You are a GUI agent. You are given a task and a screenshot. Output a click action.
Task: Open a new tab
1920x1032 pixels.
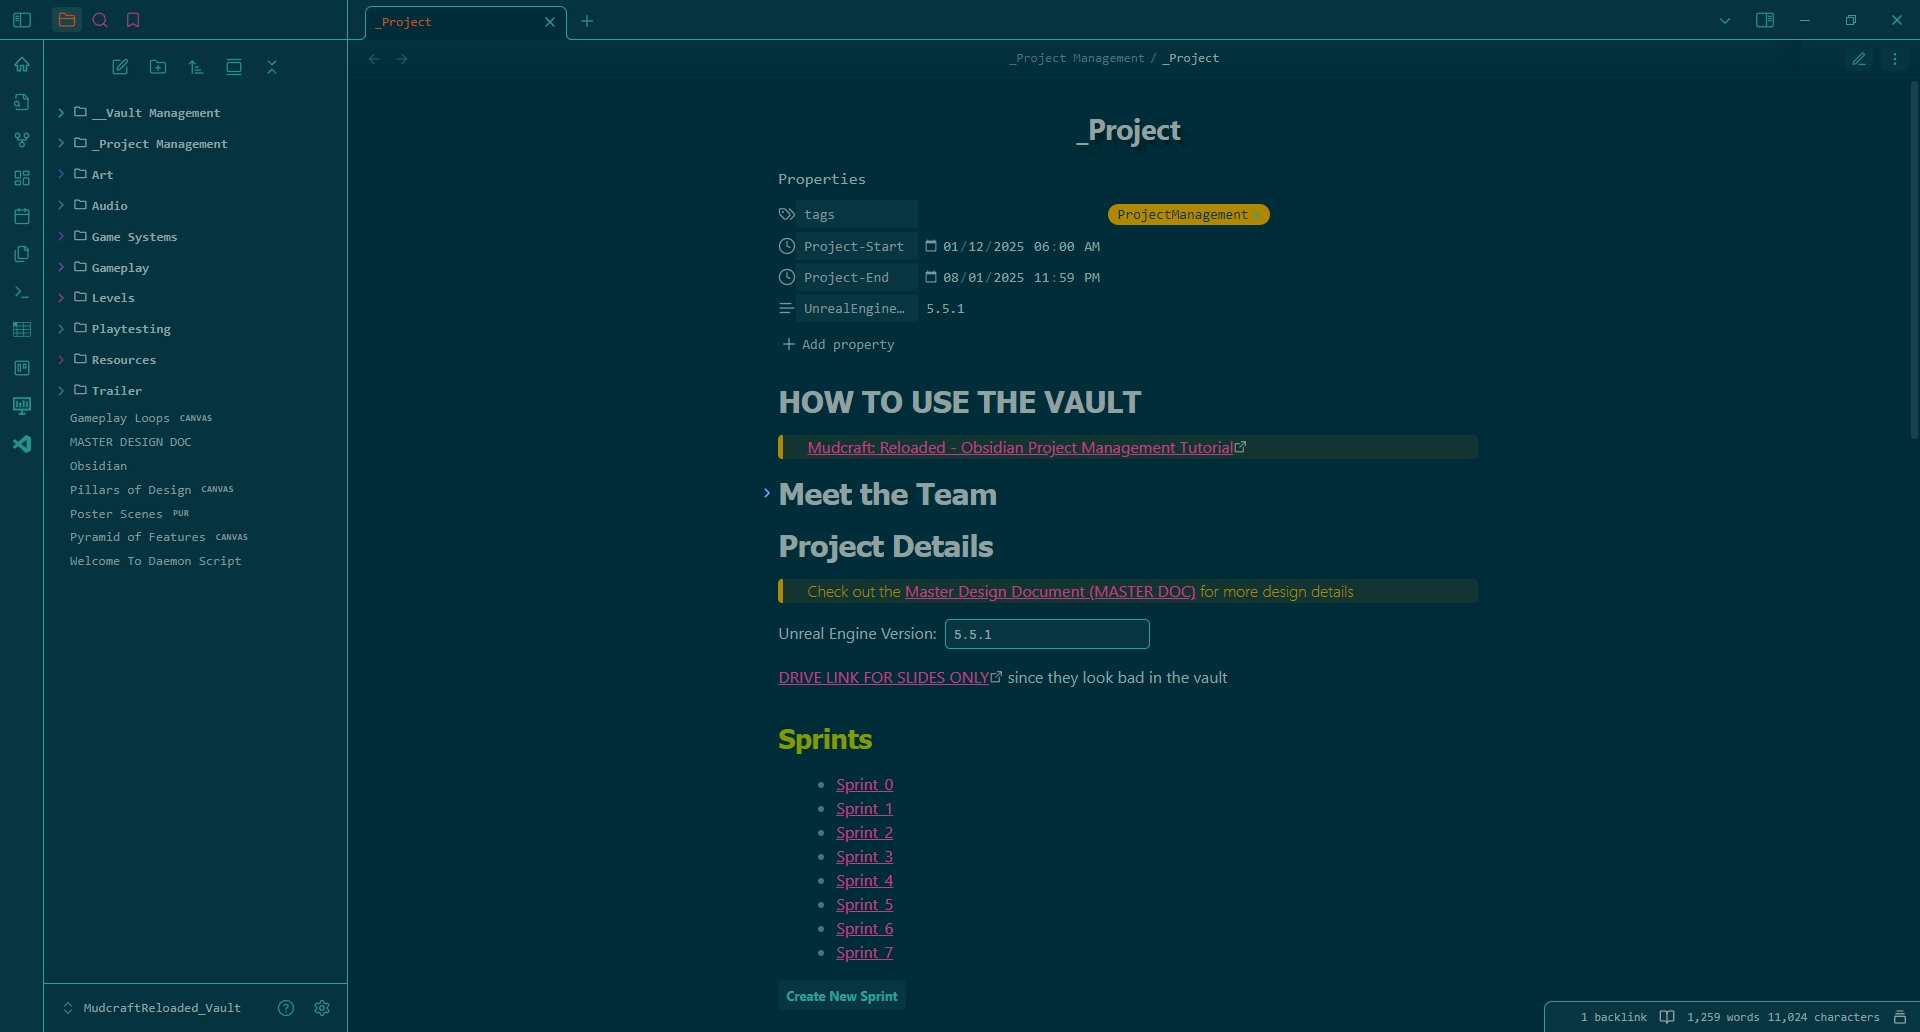pos(587,21)
